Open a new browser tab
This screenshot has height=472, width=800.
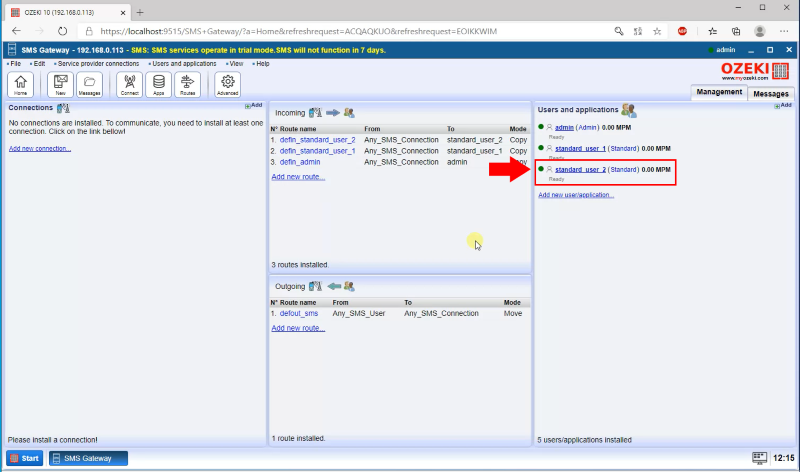click(140, 12)
